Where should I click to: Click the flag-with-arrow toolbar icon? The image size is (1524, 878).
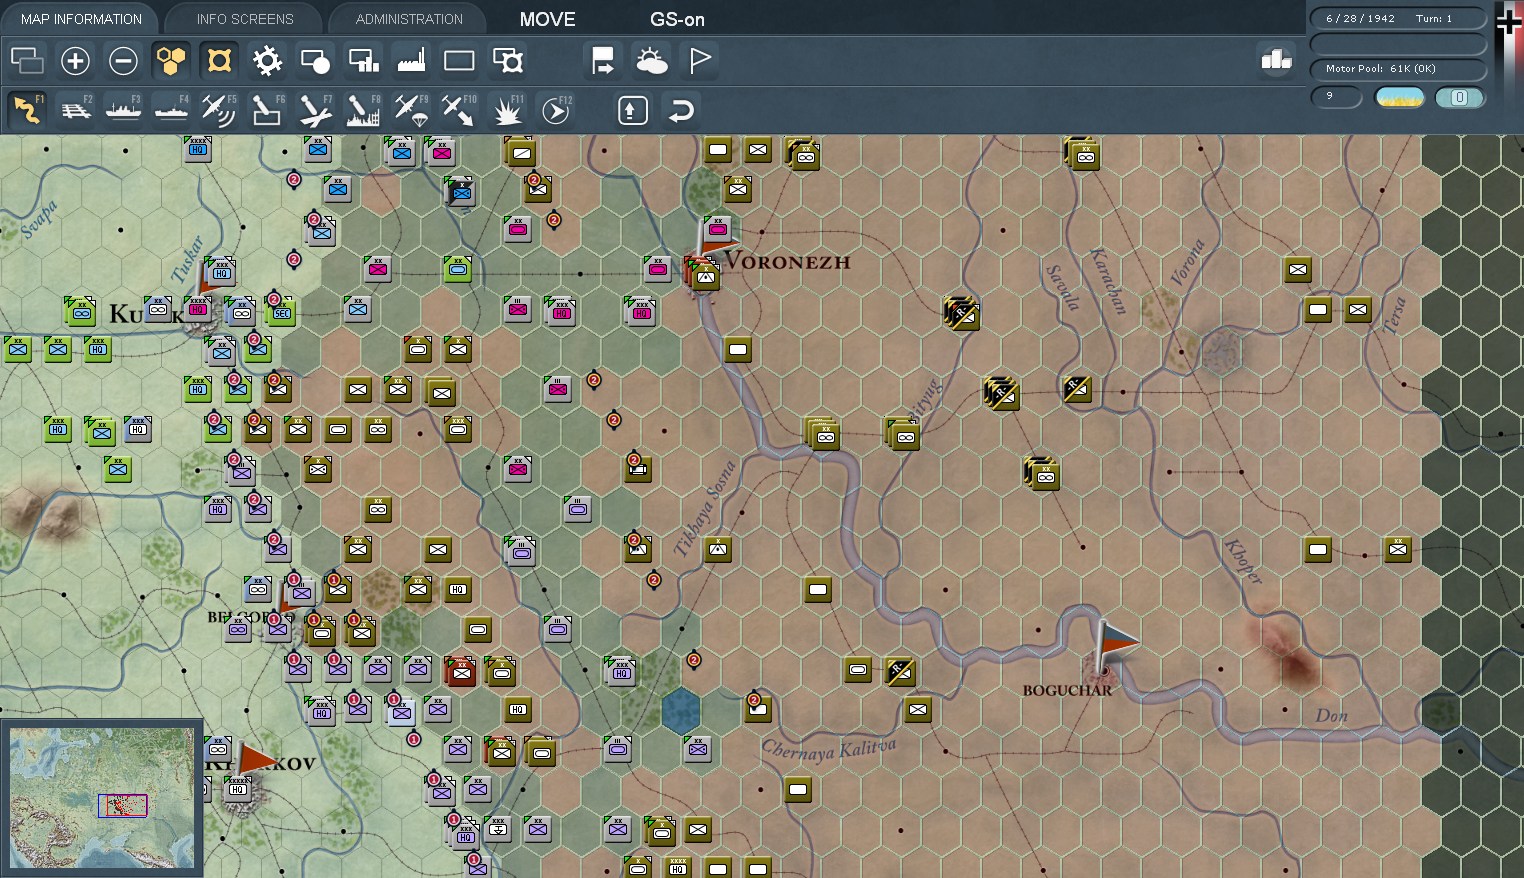click(x=603, y=61)
